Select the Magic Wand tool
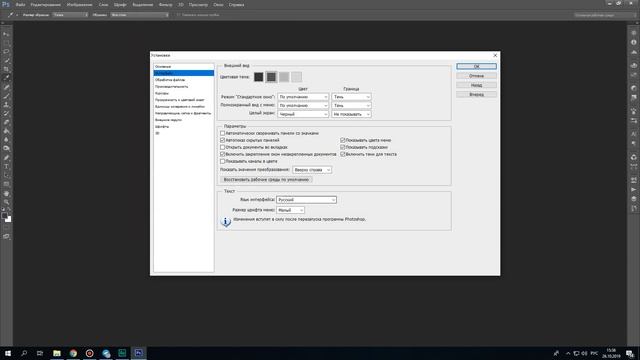The height and width of the screenshot is (360, 640). [x=6, y=60]
